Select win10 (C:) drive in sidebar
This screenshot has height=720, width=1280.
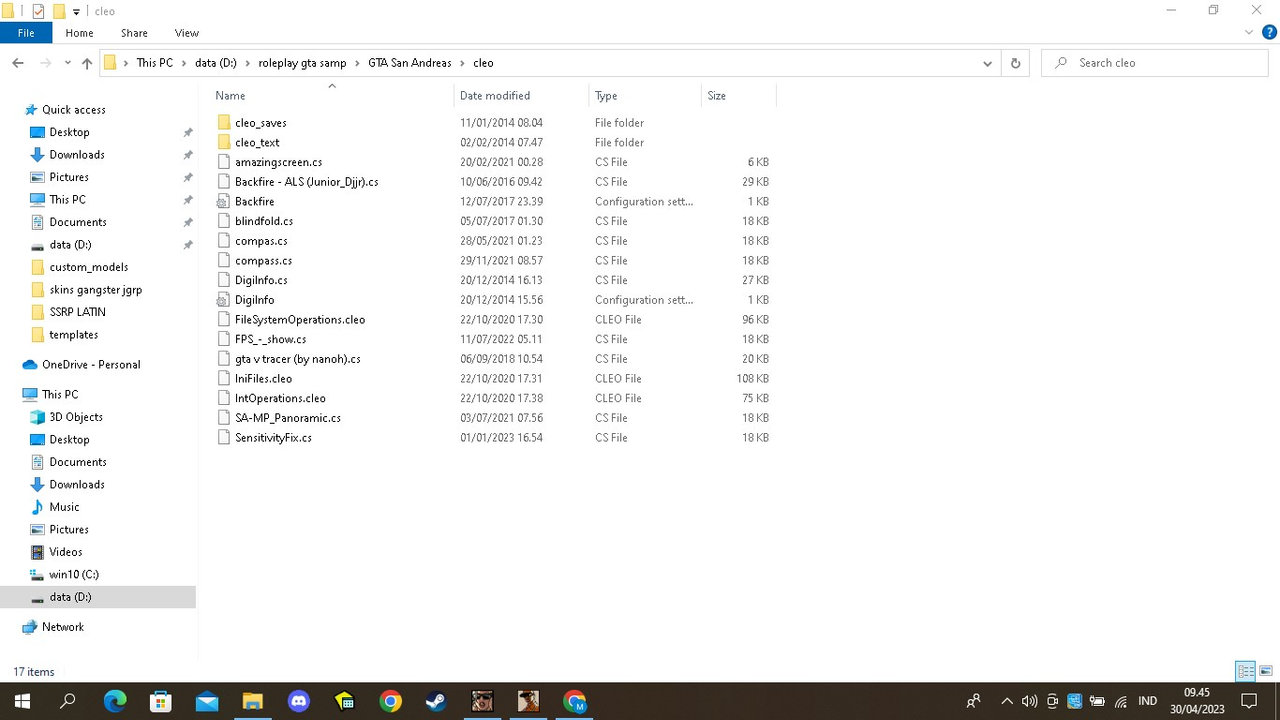[x=74, y=575]
